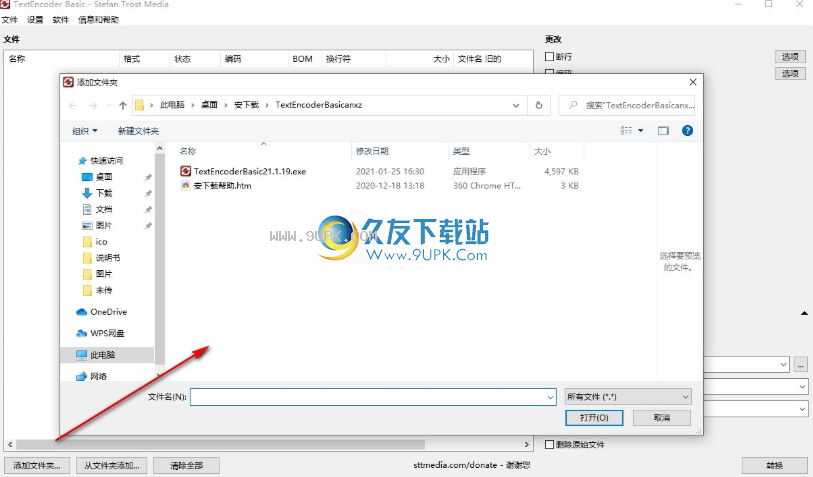Select the 安下载帮助.htm file icon
Viewport: 813px width, 477px height.
[x=186, y=186]
